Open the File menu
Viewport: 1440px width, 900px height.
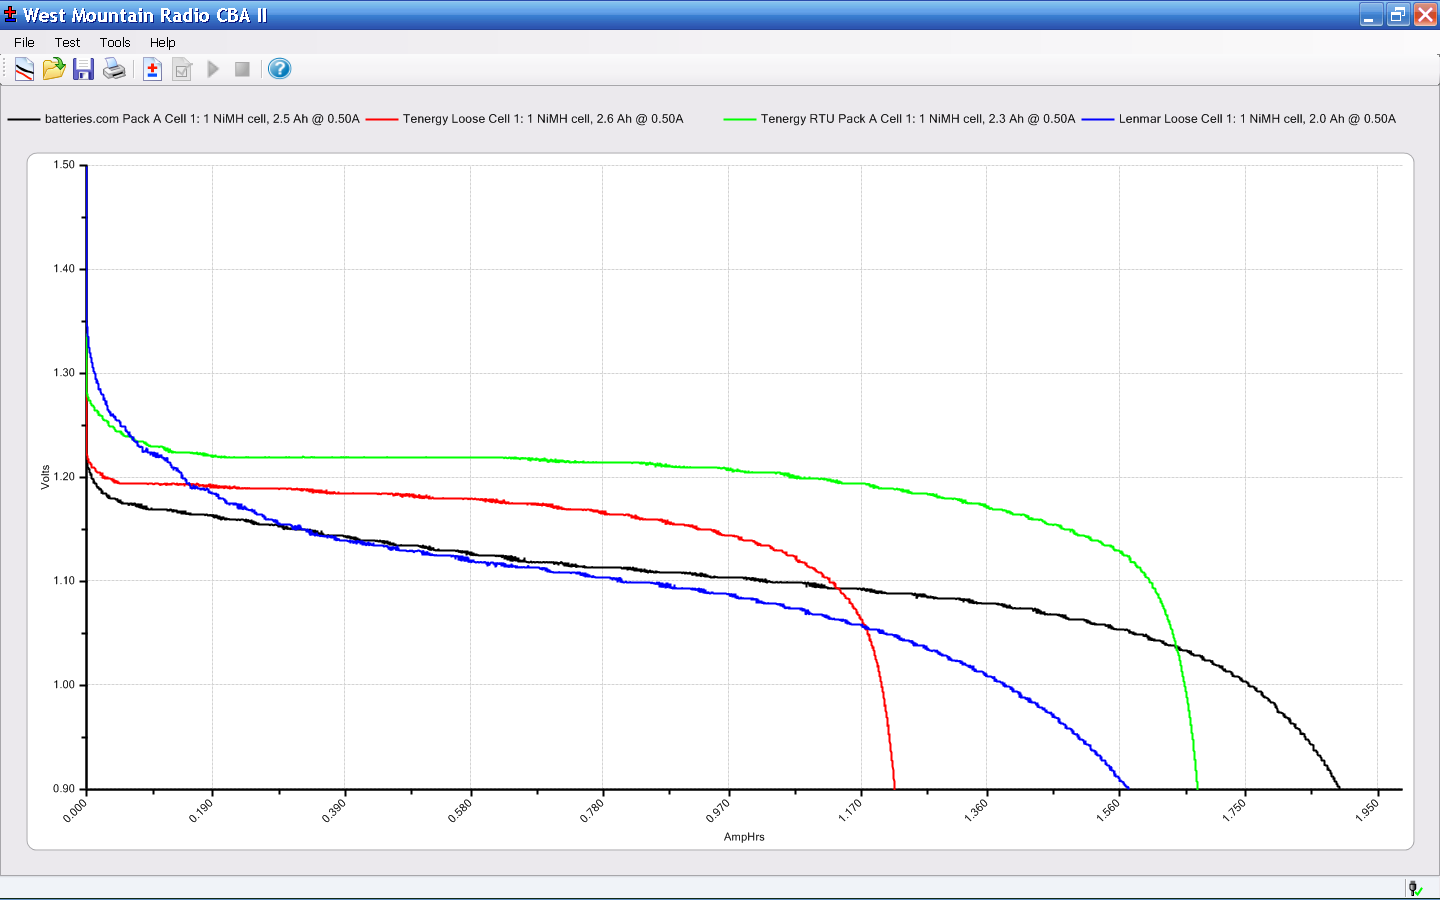tap(24, 42)
